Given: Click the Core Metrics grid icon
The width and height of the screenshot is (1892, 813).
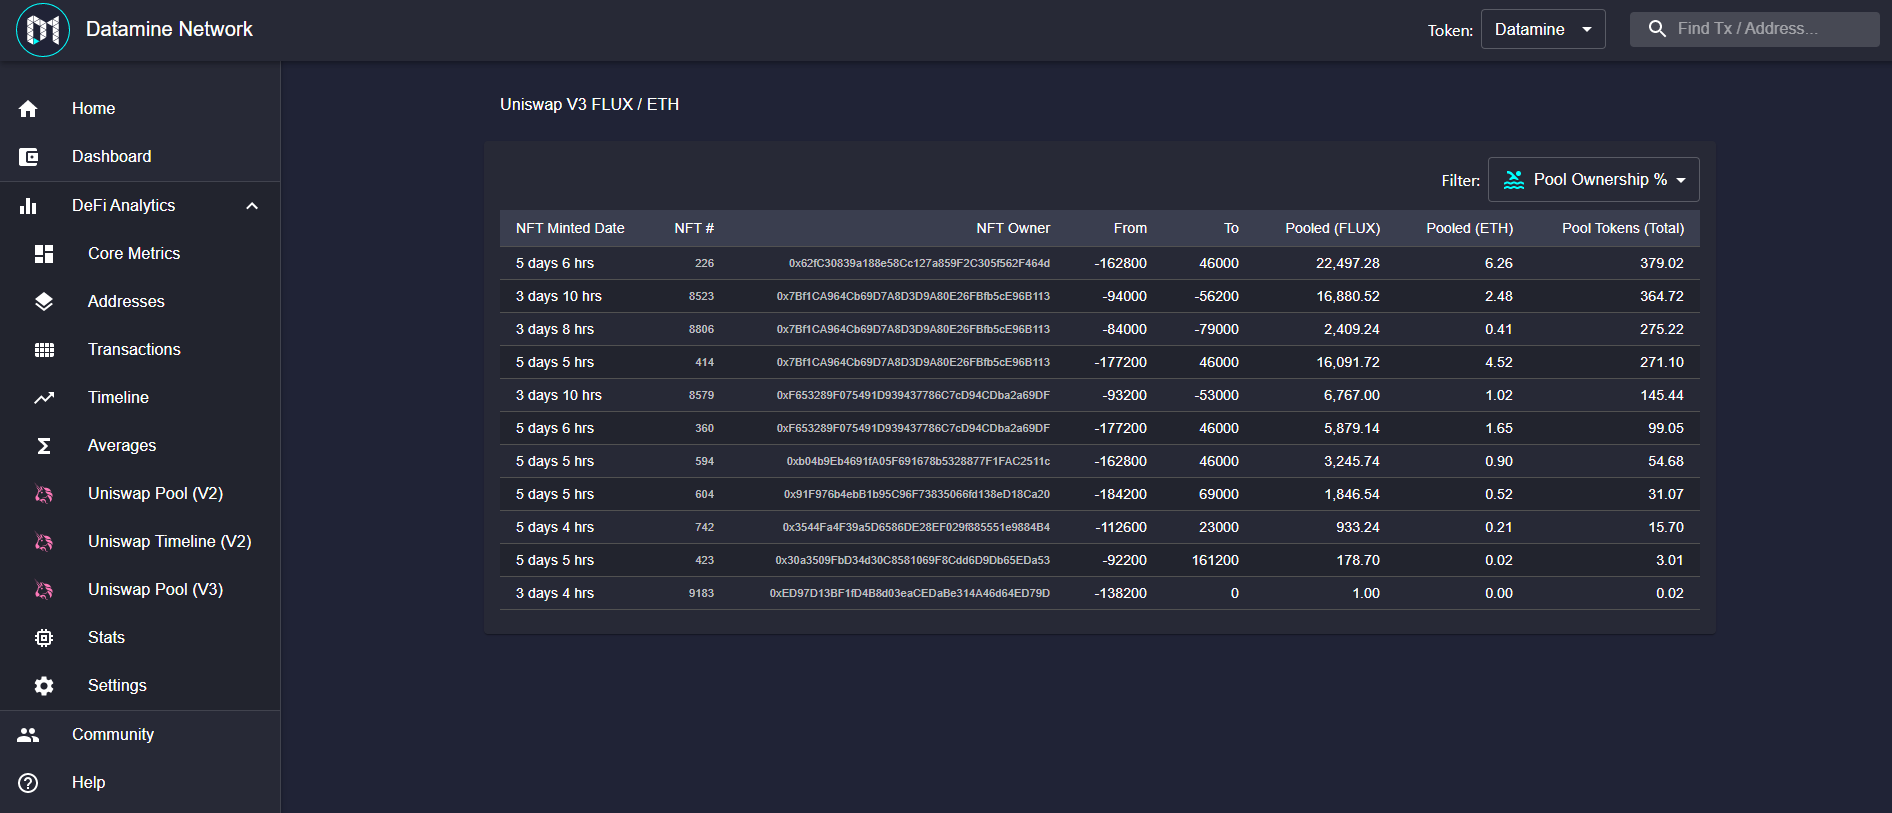Looking at the screenshot, I should 44,254.
